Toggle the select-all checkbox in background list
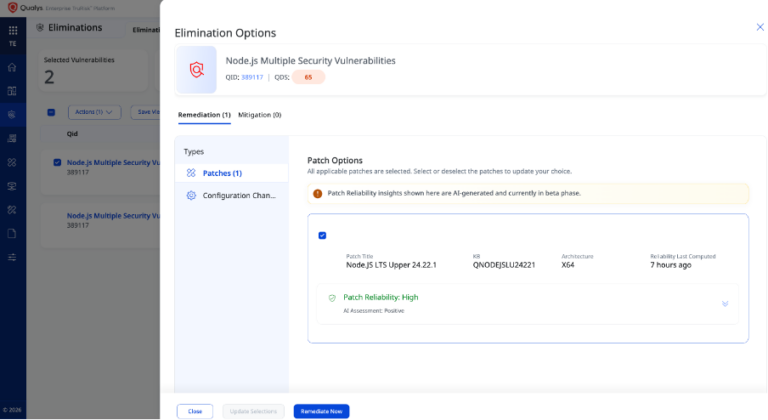Screen dimensions: 768x420 click(51, 112)
